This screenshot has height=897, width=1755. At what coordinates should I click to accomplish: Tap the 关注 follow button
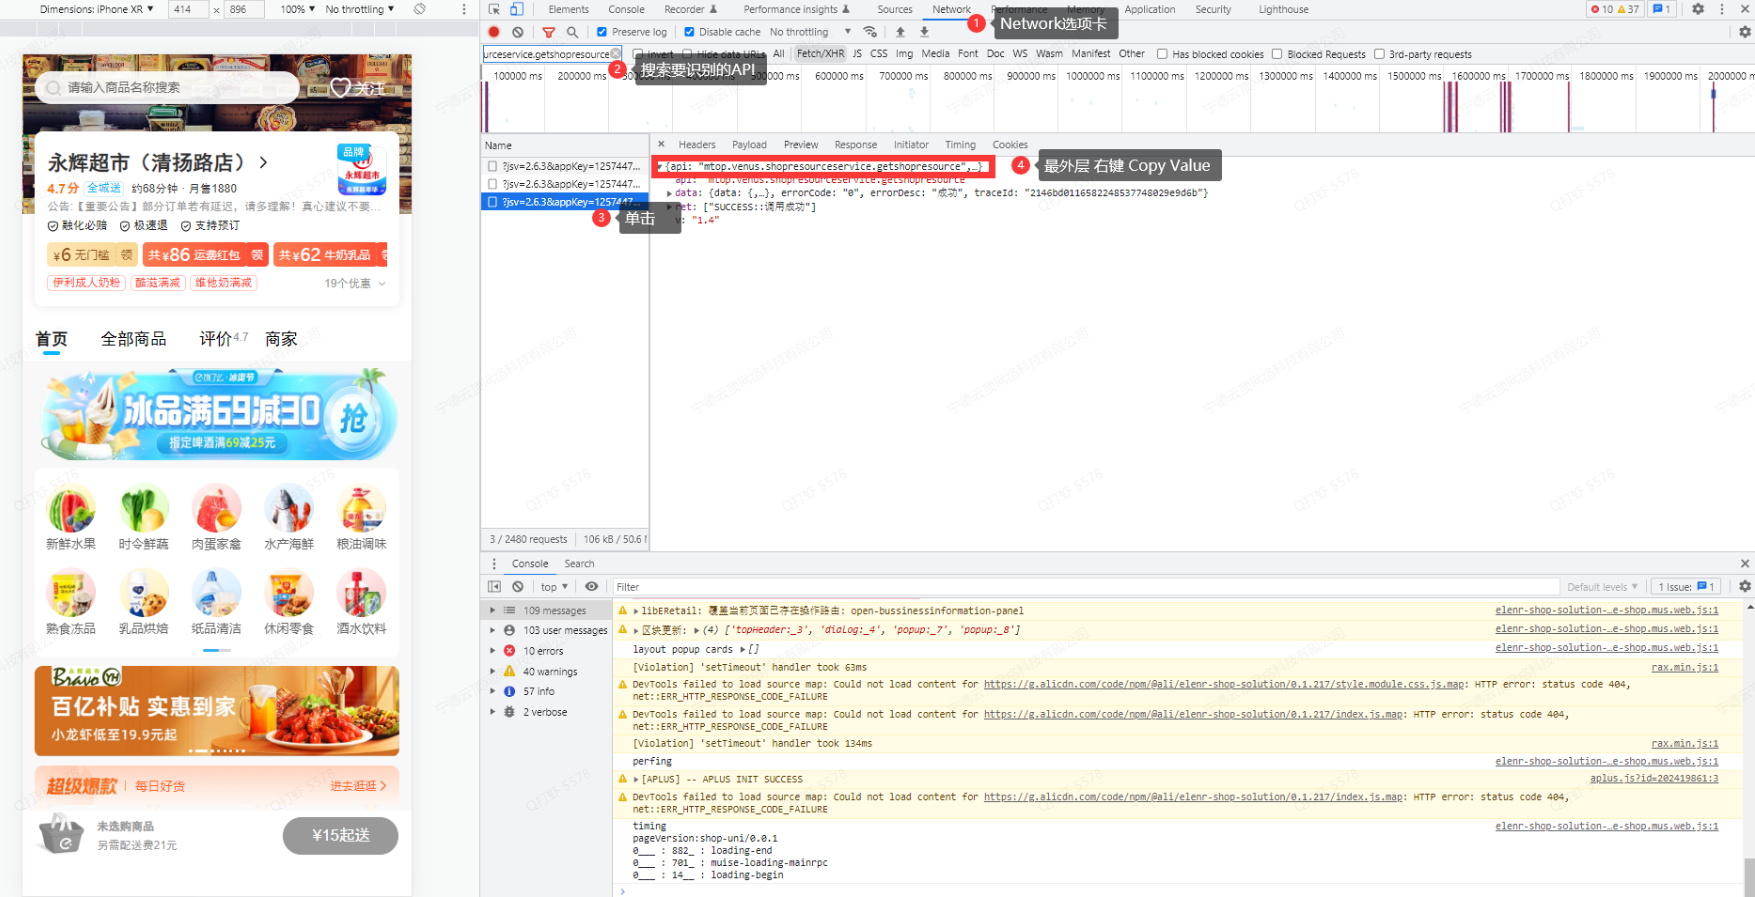click(359, 88)
